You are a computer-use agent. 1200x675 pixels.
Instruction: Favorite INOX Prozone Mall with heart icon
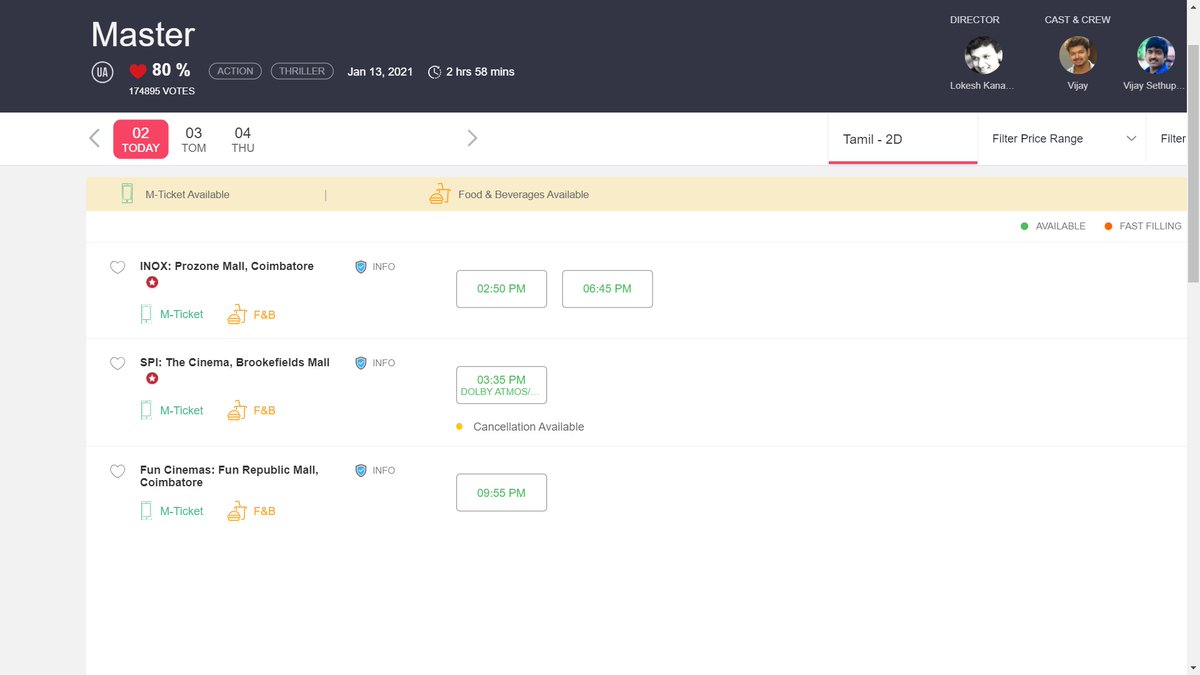pyautogui.click(x=117, y=267)
